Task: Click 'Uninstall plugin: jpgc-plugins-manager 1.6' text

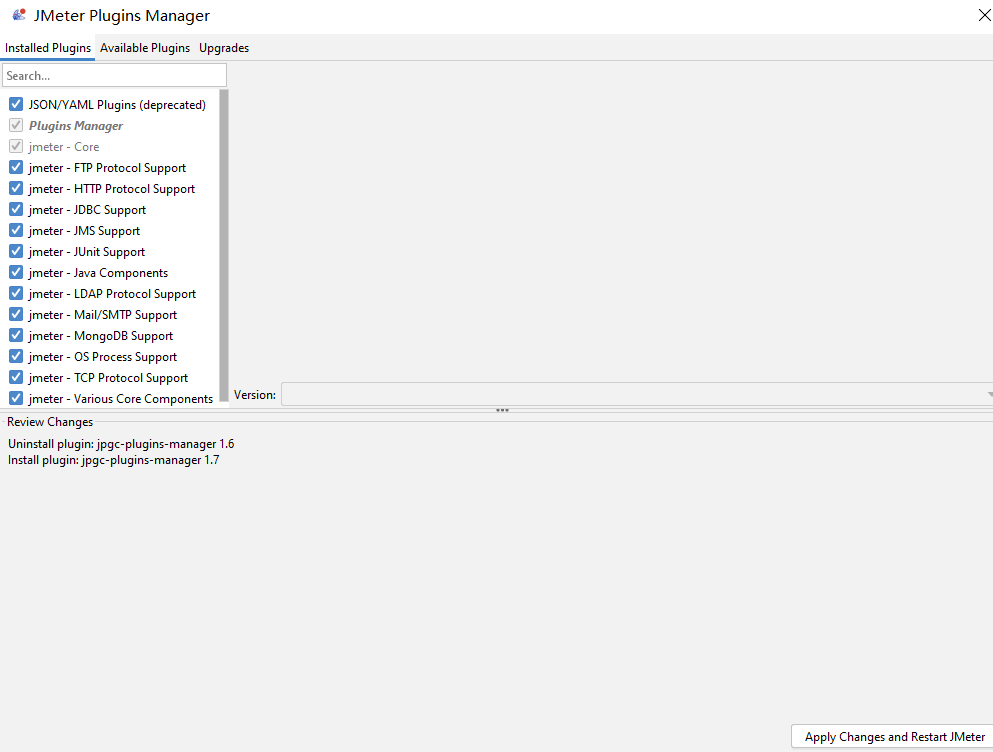Action: coord(121,443)
